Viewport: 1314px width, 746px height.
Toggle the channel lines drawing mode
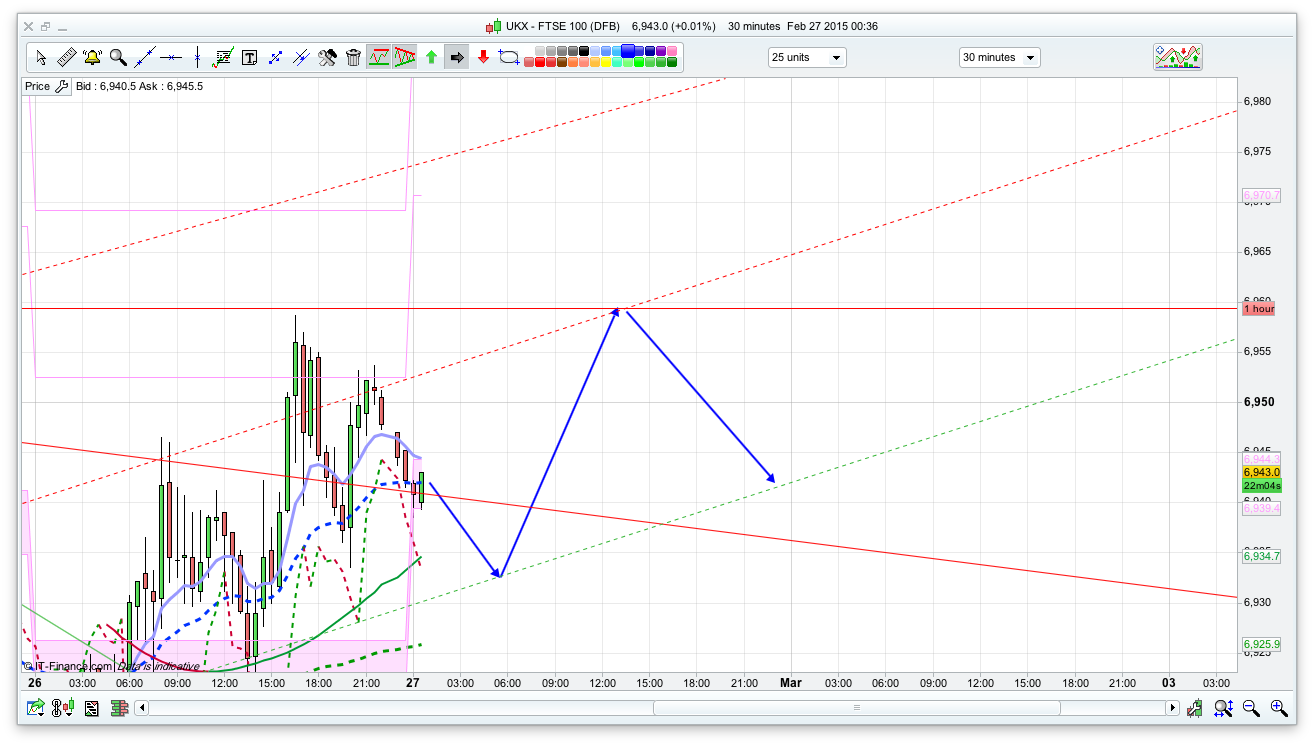point(379,57)
